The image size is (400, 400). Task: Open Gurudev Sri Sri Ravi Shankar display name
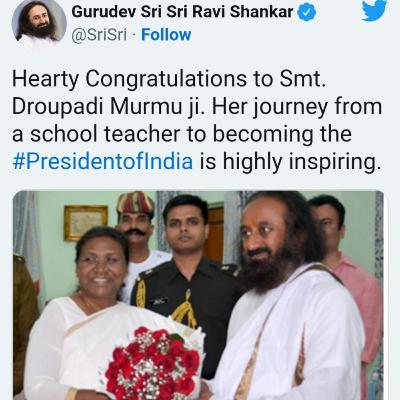tap(182, 12)
